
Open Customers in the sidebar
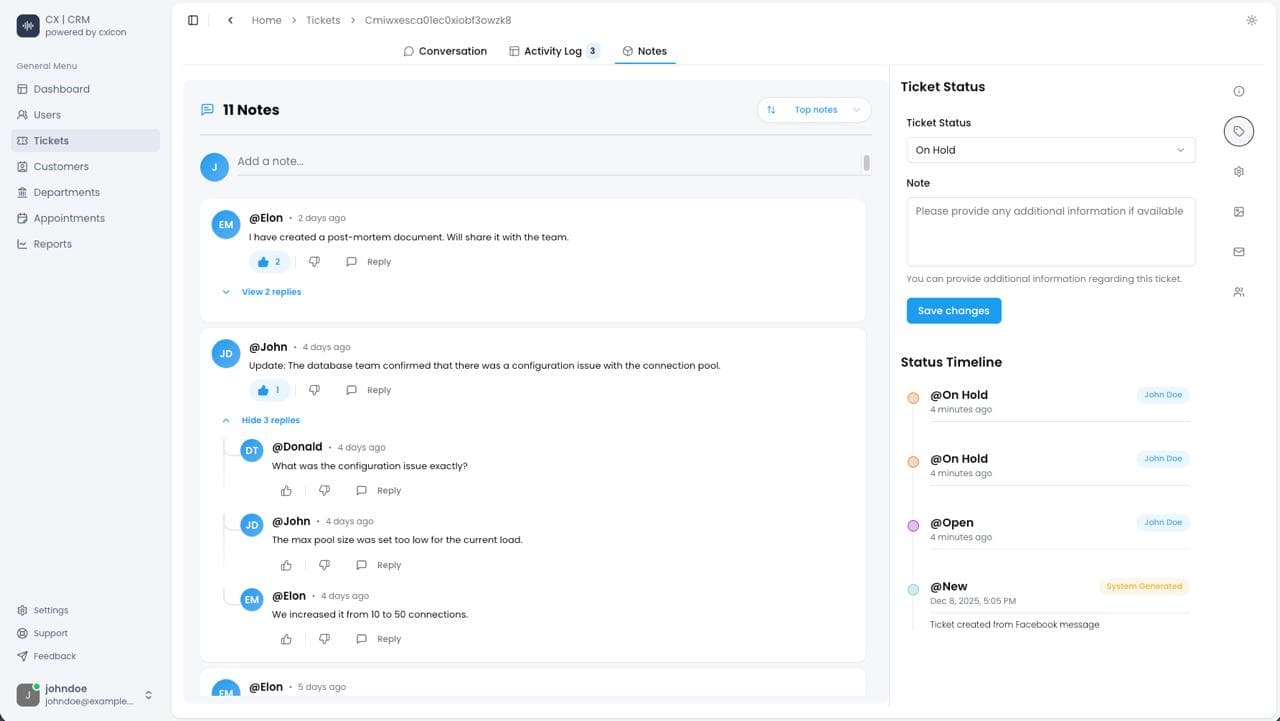[85, 167]
